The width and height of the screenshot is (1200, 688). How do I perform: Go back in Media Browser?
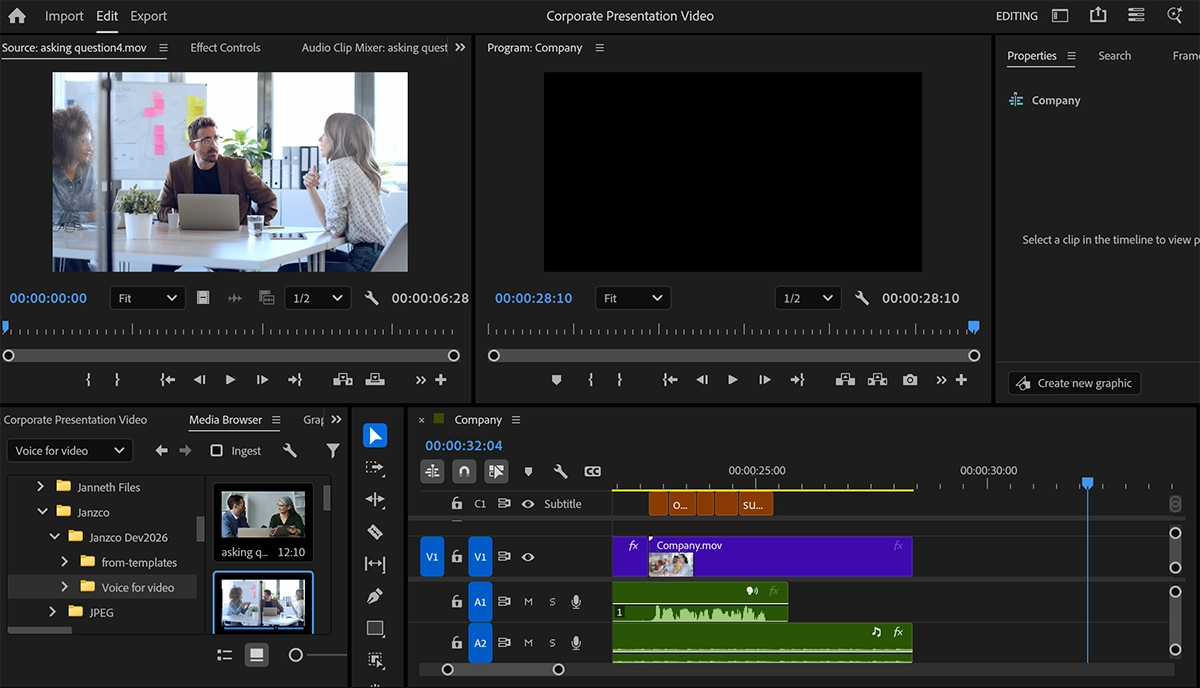pos(162,451)
